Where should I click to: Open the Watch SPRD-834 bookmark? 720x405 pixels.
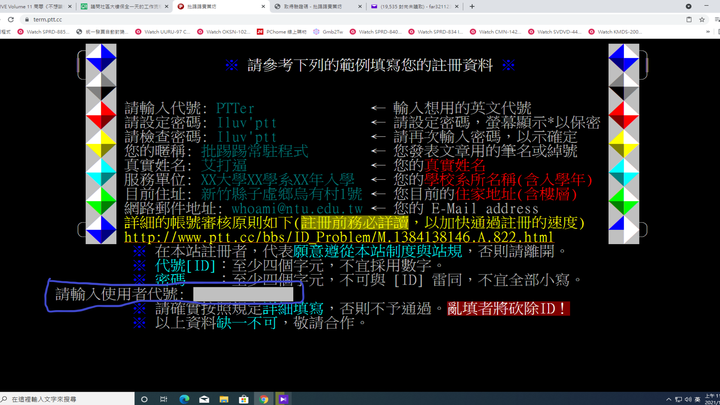[435, 32]
